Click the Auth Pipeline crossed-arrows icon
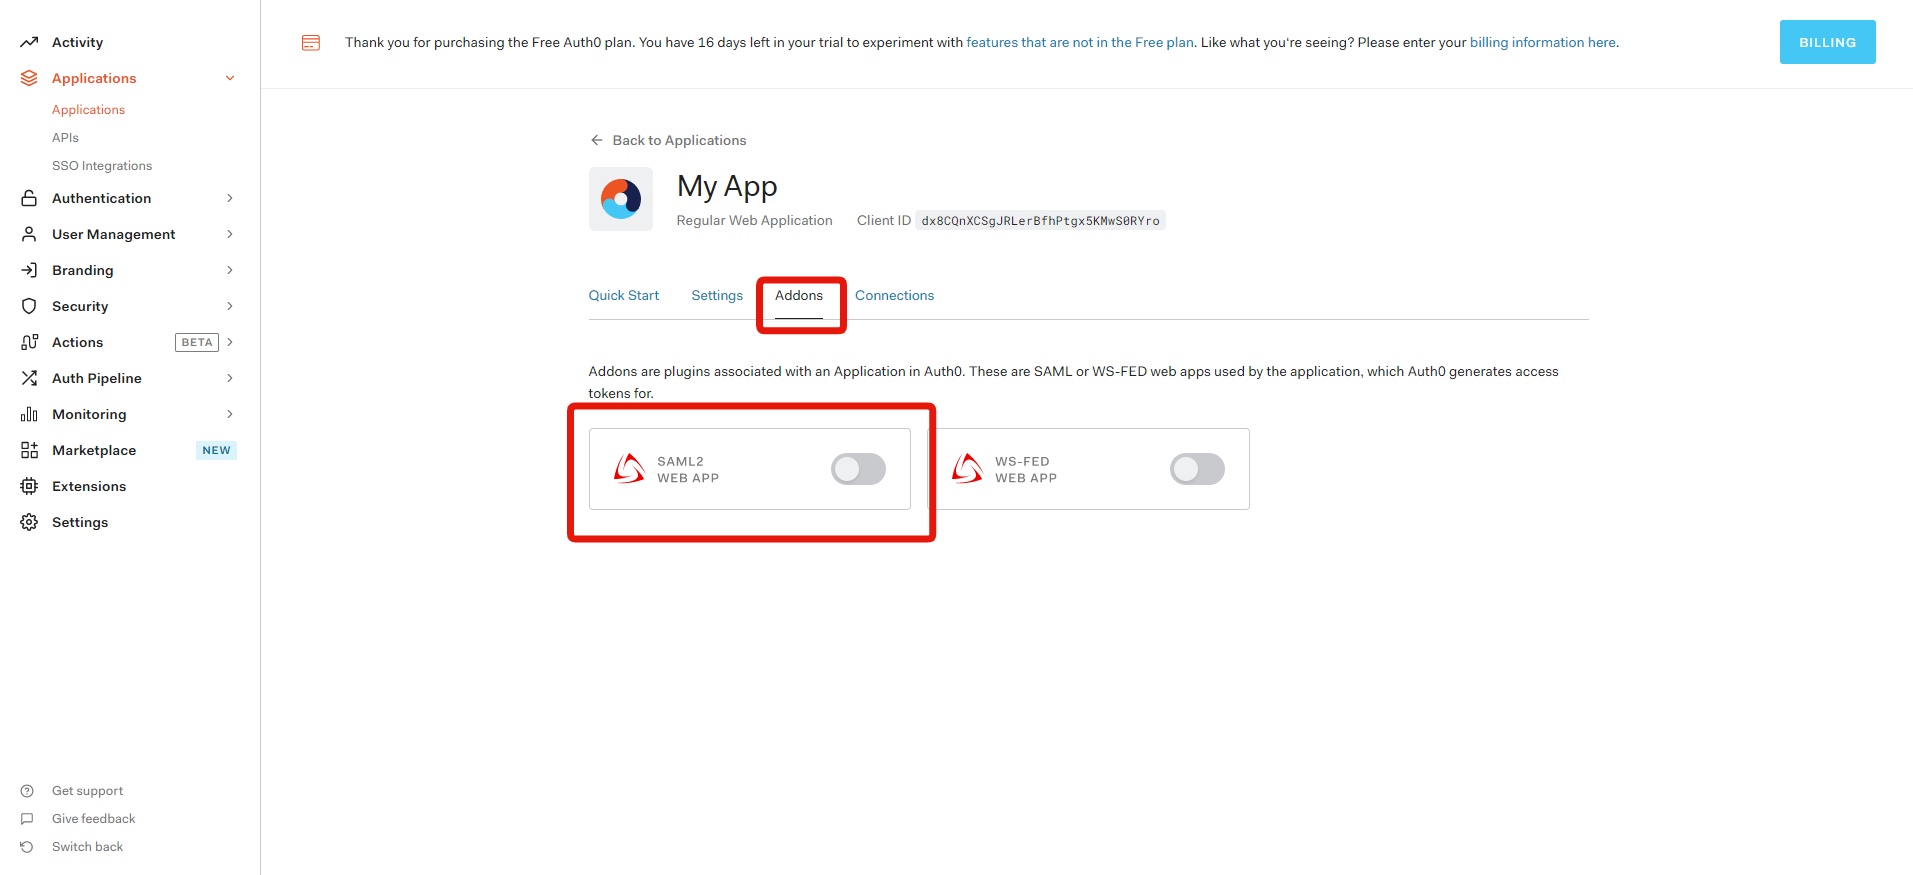 pos(29,378)
